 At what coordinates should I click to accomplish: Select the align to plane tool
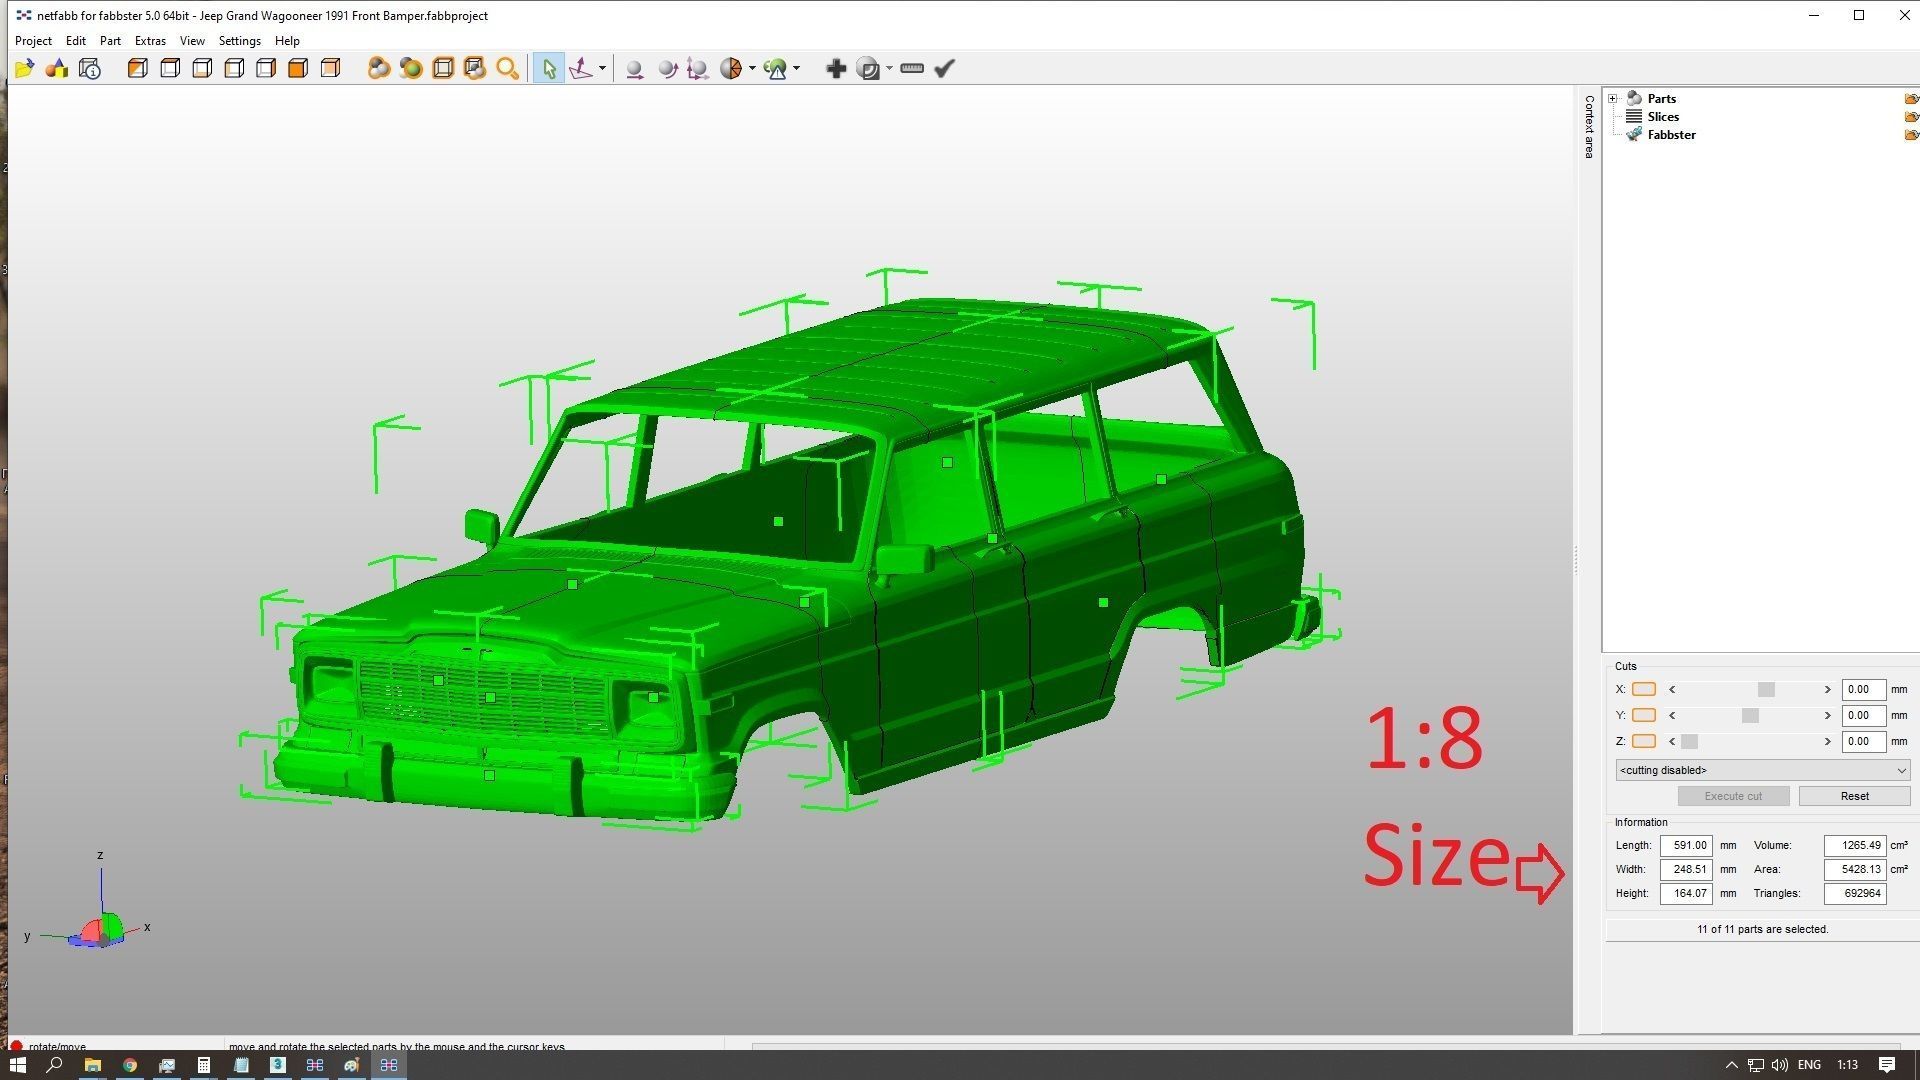(580, 68)
